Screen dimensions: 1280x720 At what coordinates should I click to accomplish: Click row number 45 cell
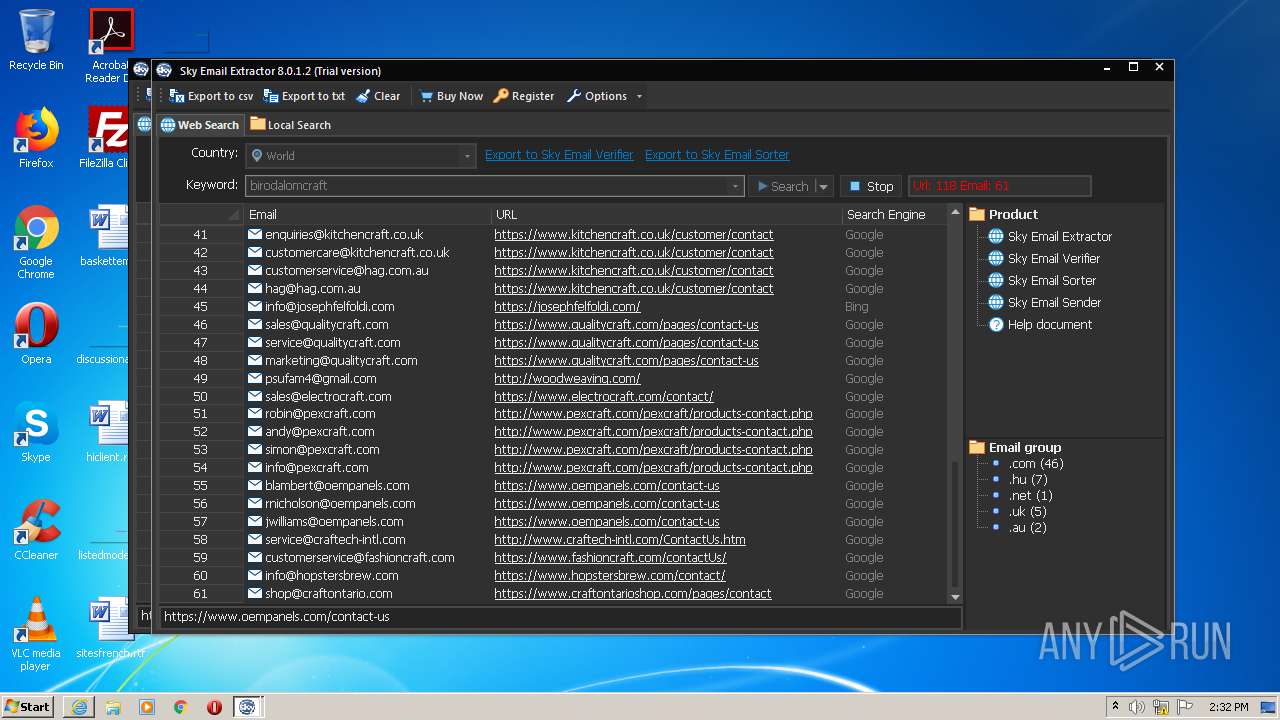(201, 307)
